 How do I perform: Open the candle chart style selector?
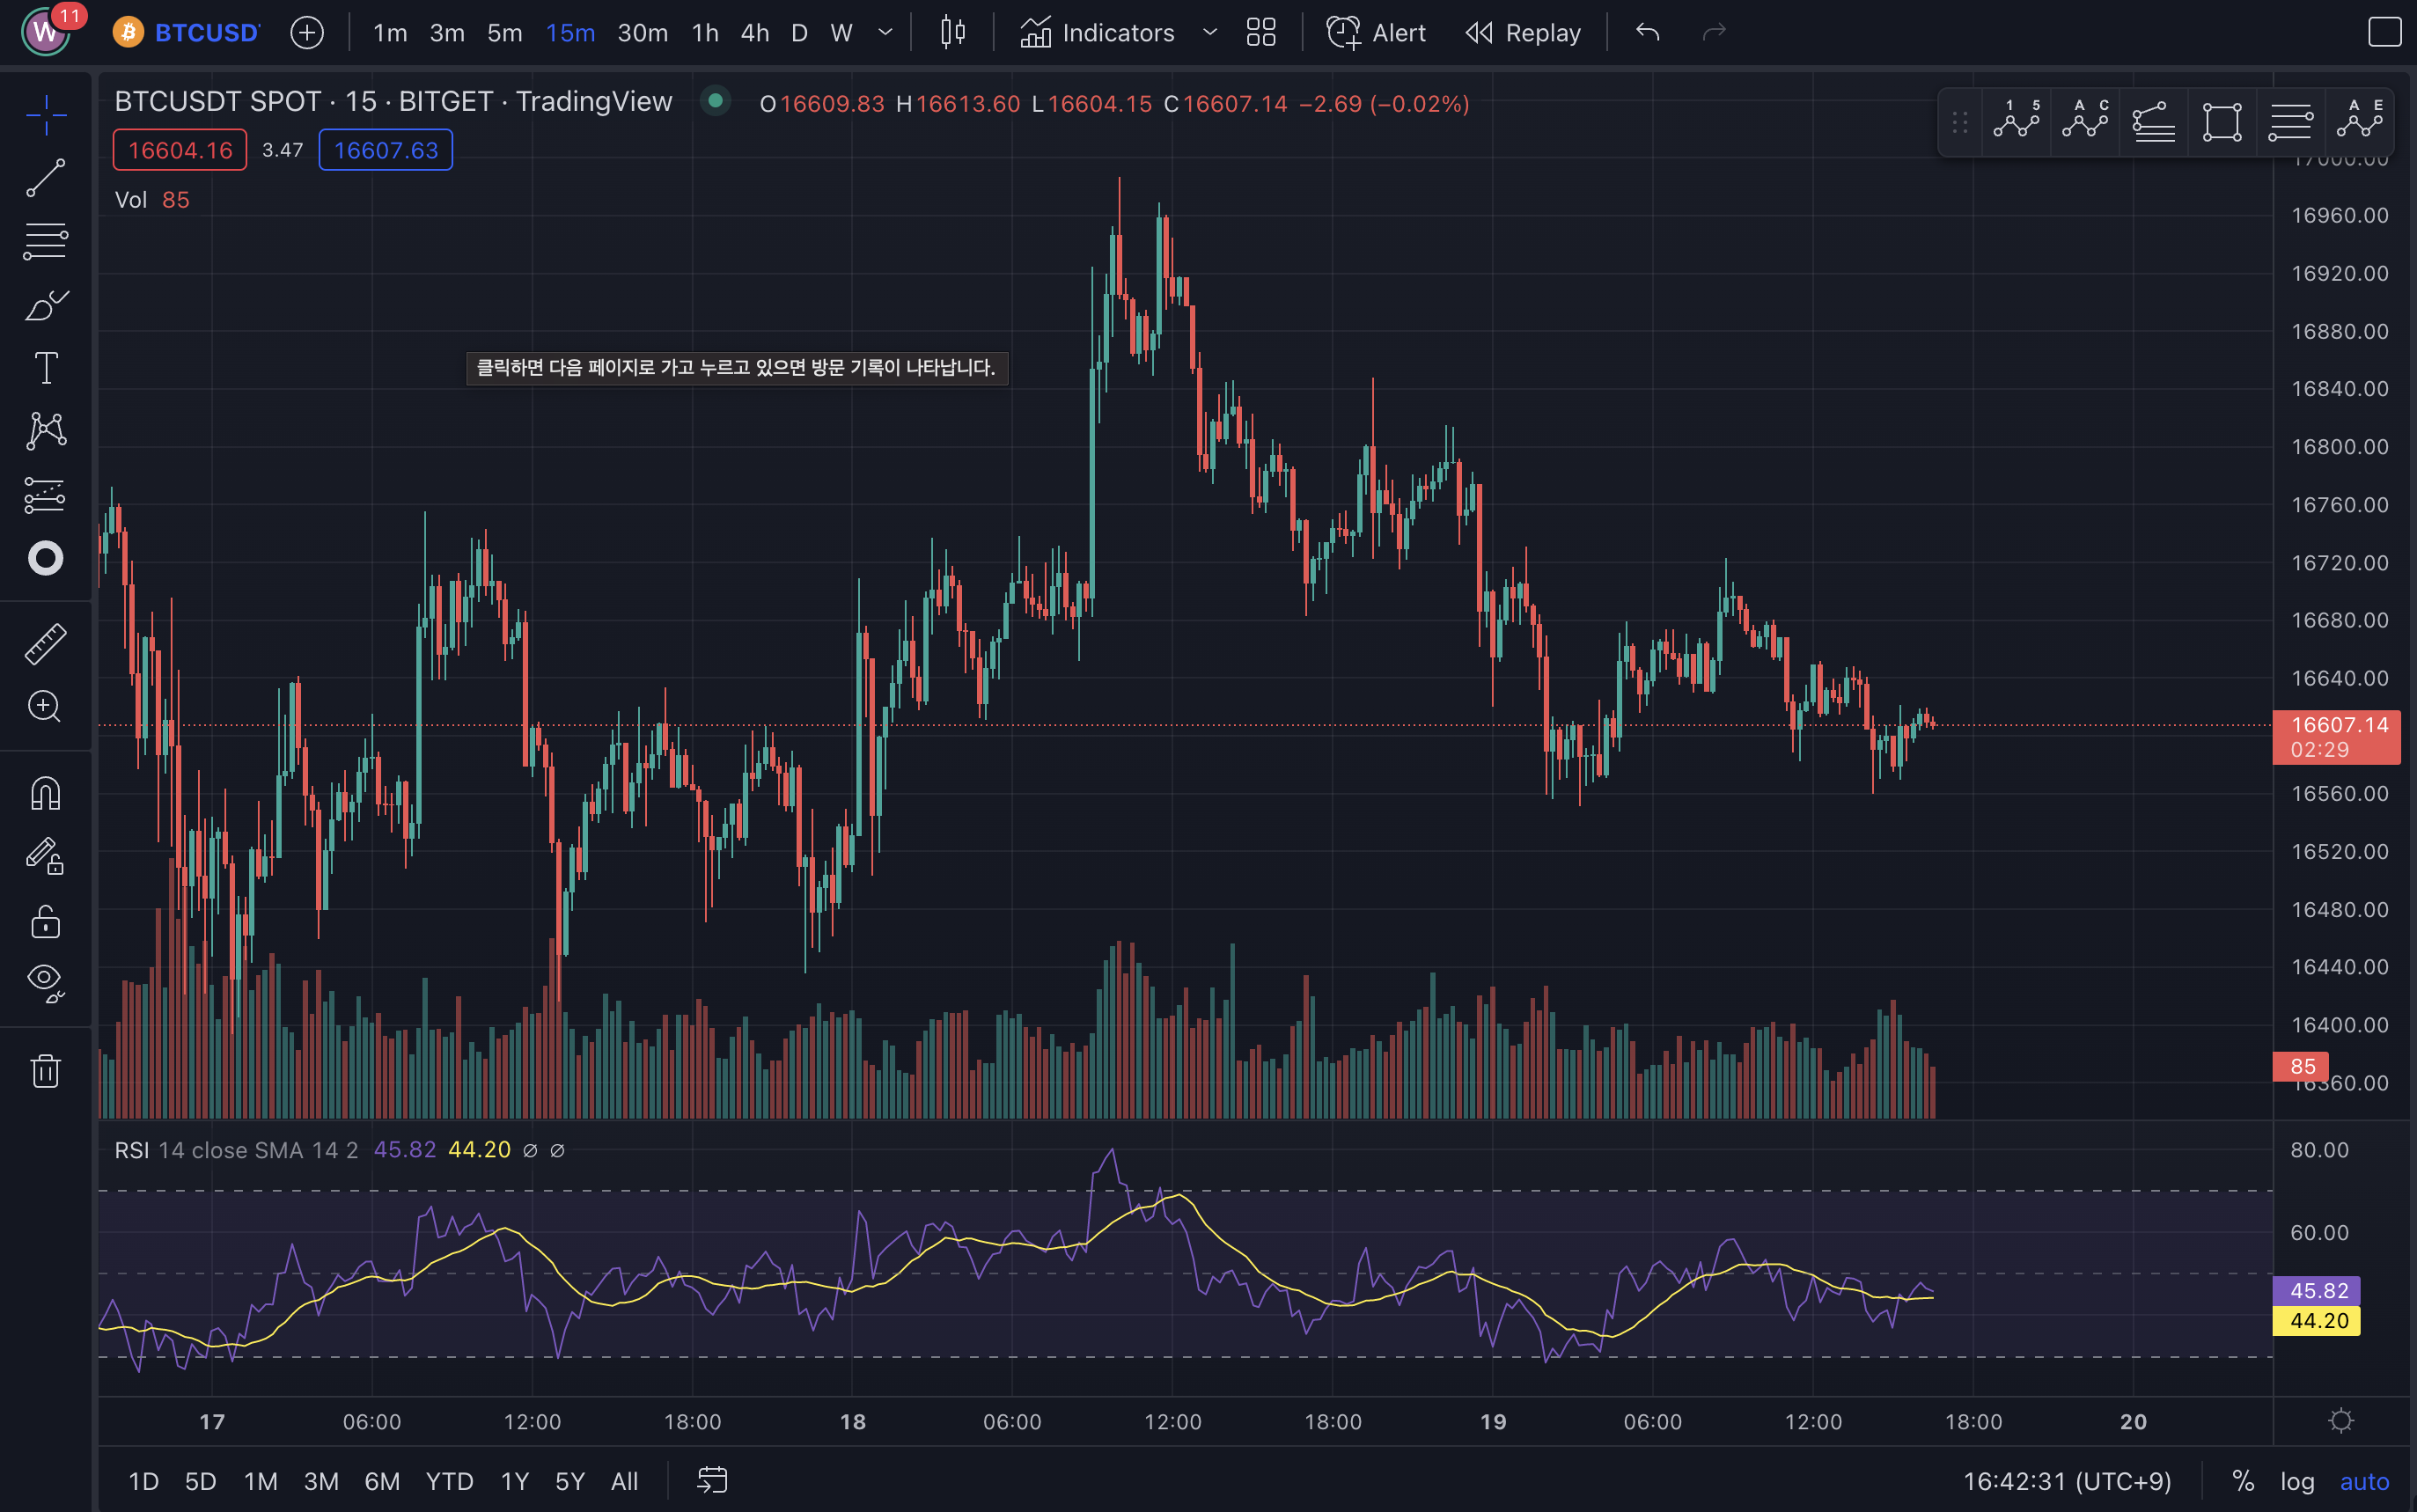click(953, 33)
